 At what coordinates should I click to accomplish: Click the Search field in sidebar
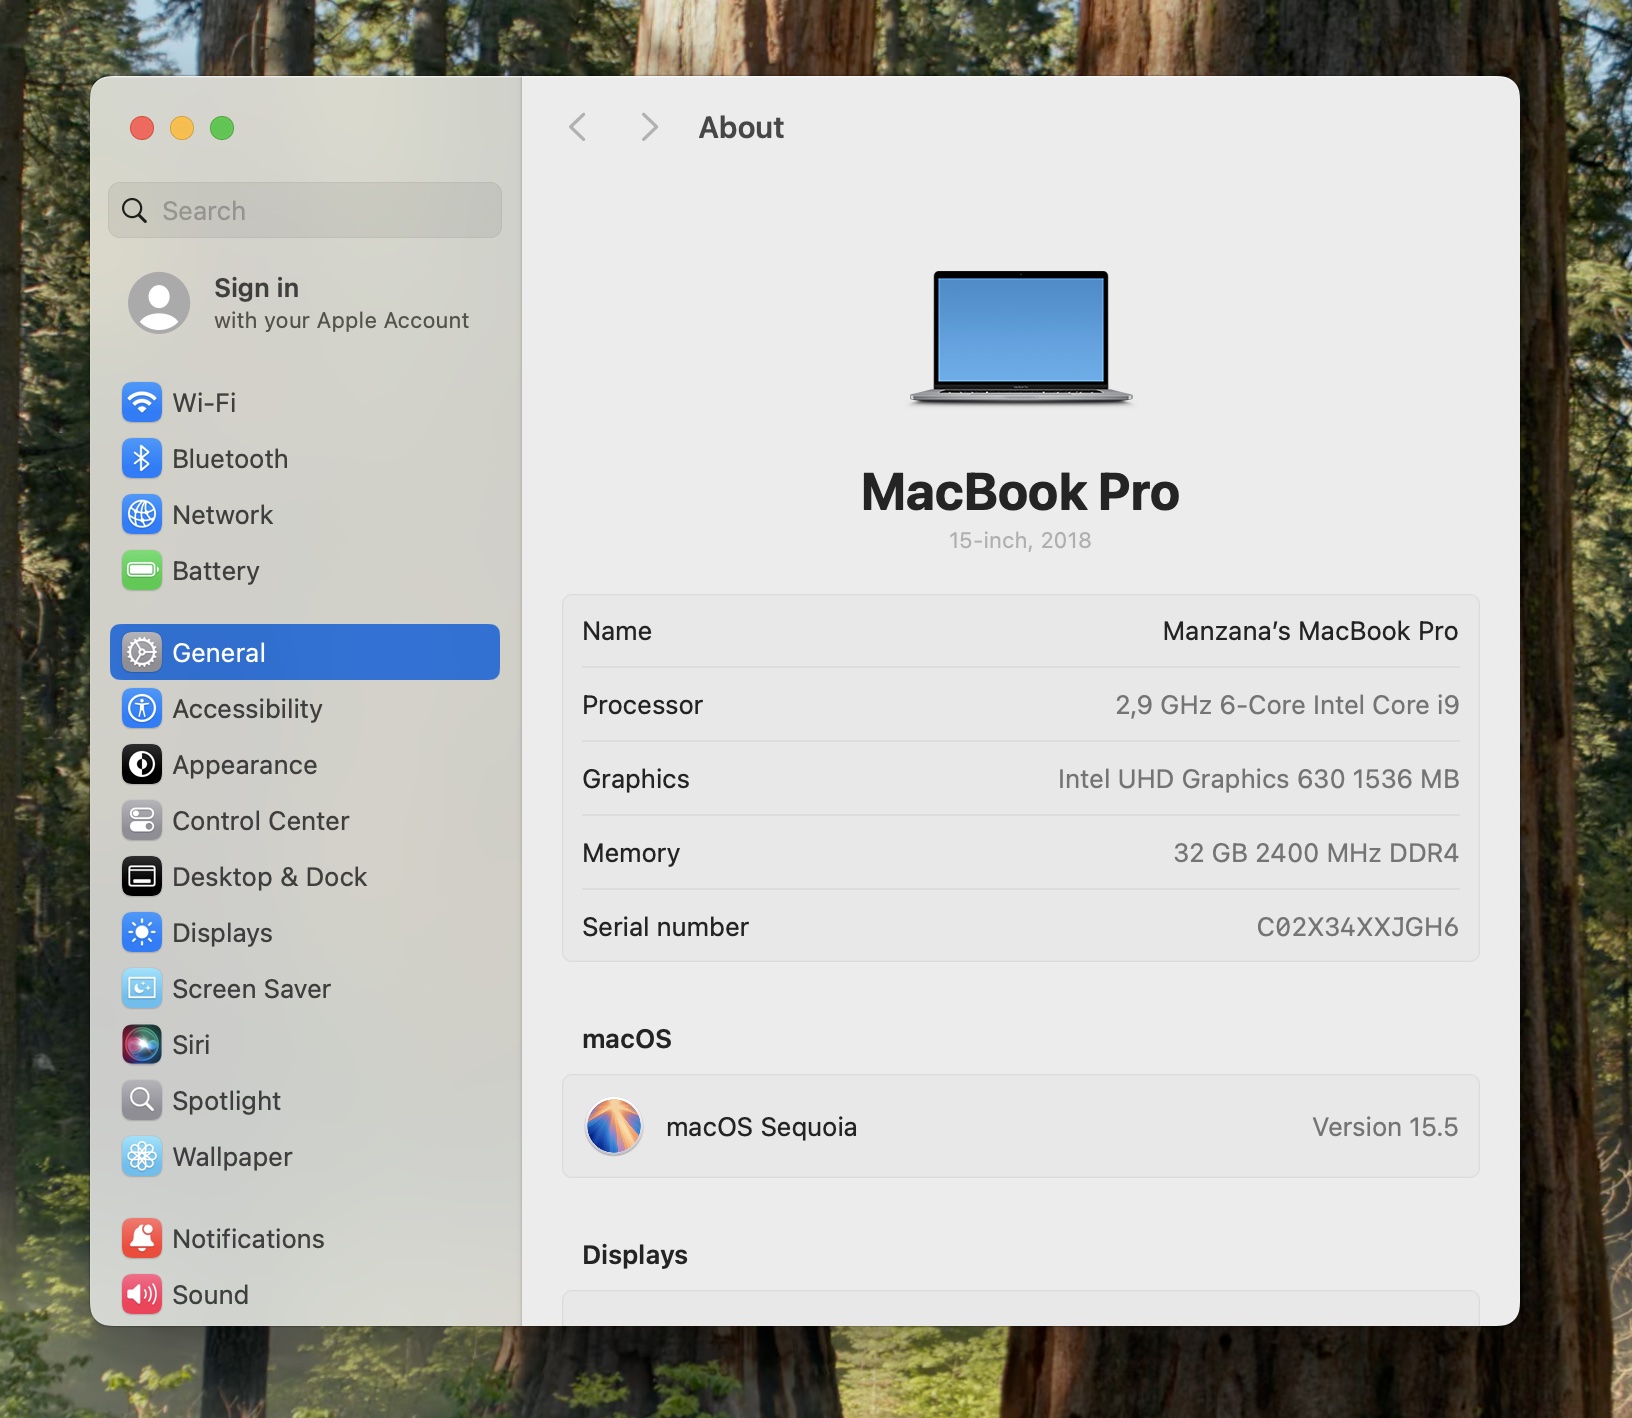point(305,211)
